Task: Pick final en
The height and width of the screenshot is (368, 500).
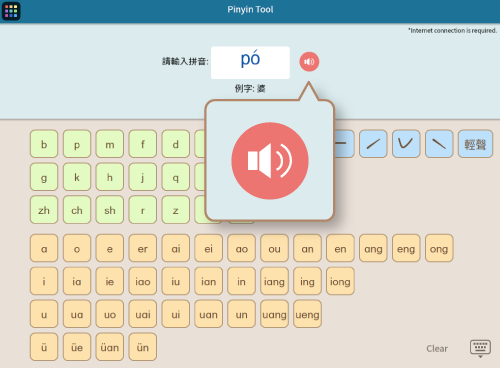Action: coord(340,248)
